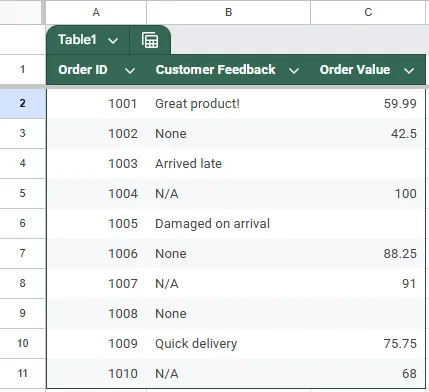Select row 8 header
The image size is (429, 392).
22,283
